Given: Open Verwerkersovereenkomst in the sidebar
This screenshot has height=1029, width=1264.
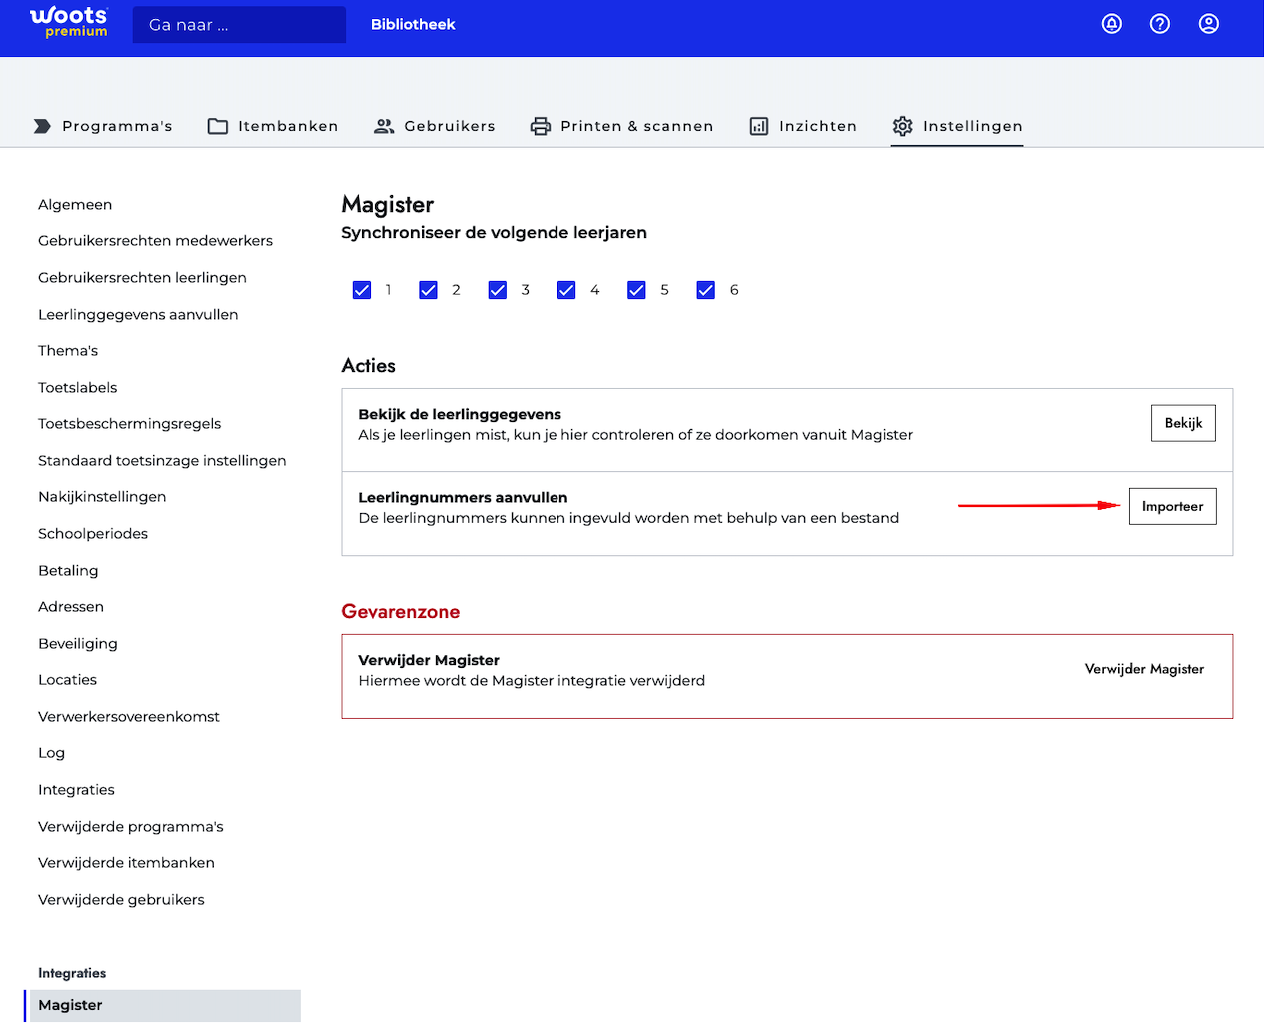Looking at the screenshot, I should pyautogui.click(x=129, y=717).
